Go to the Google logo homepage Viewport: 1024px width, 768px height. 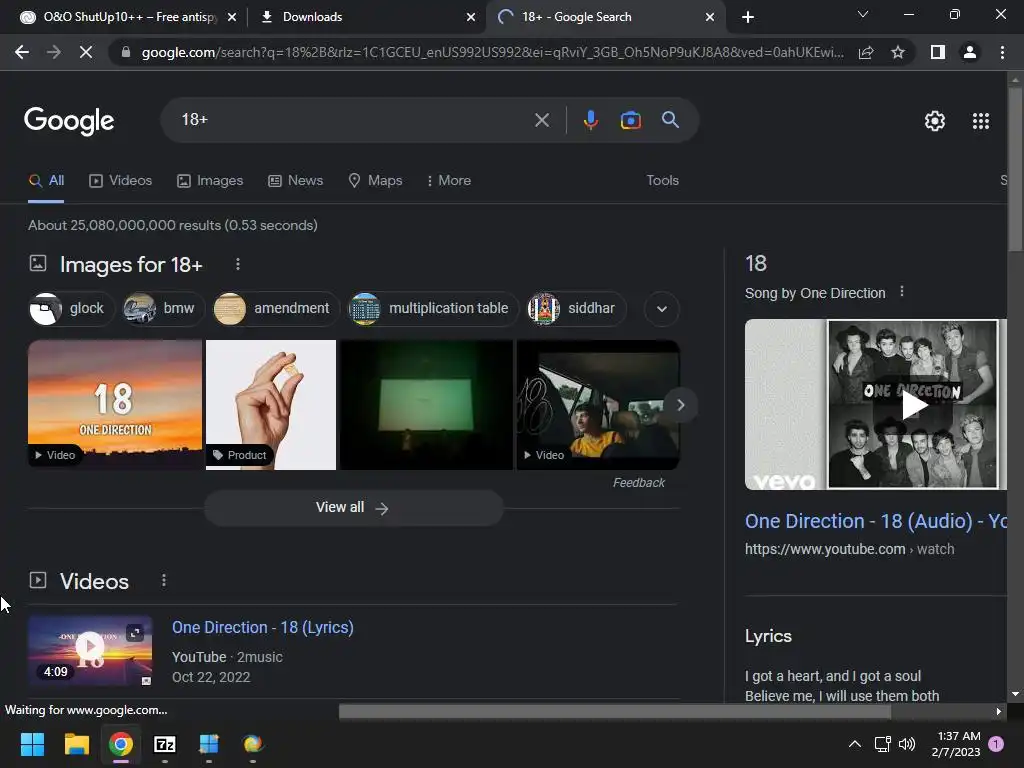(69, 121)
